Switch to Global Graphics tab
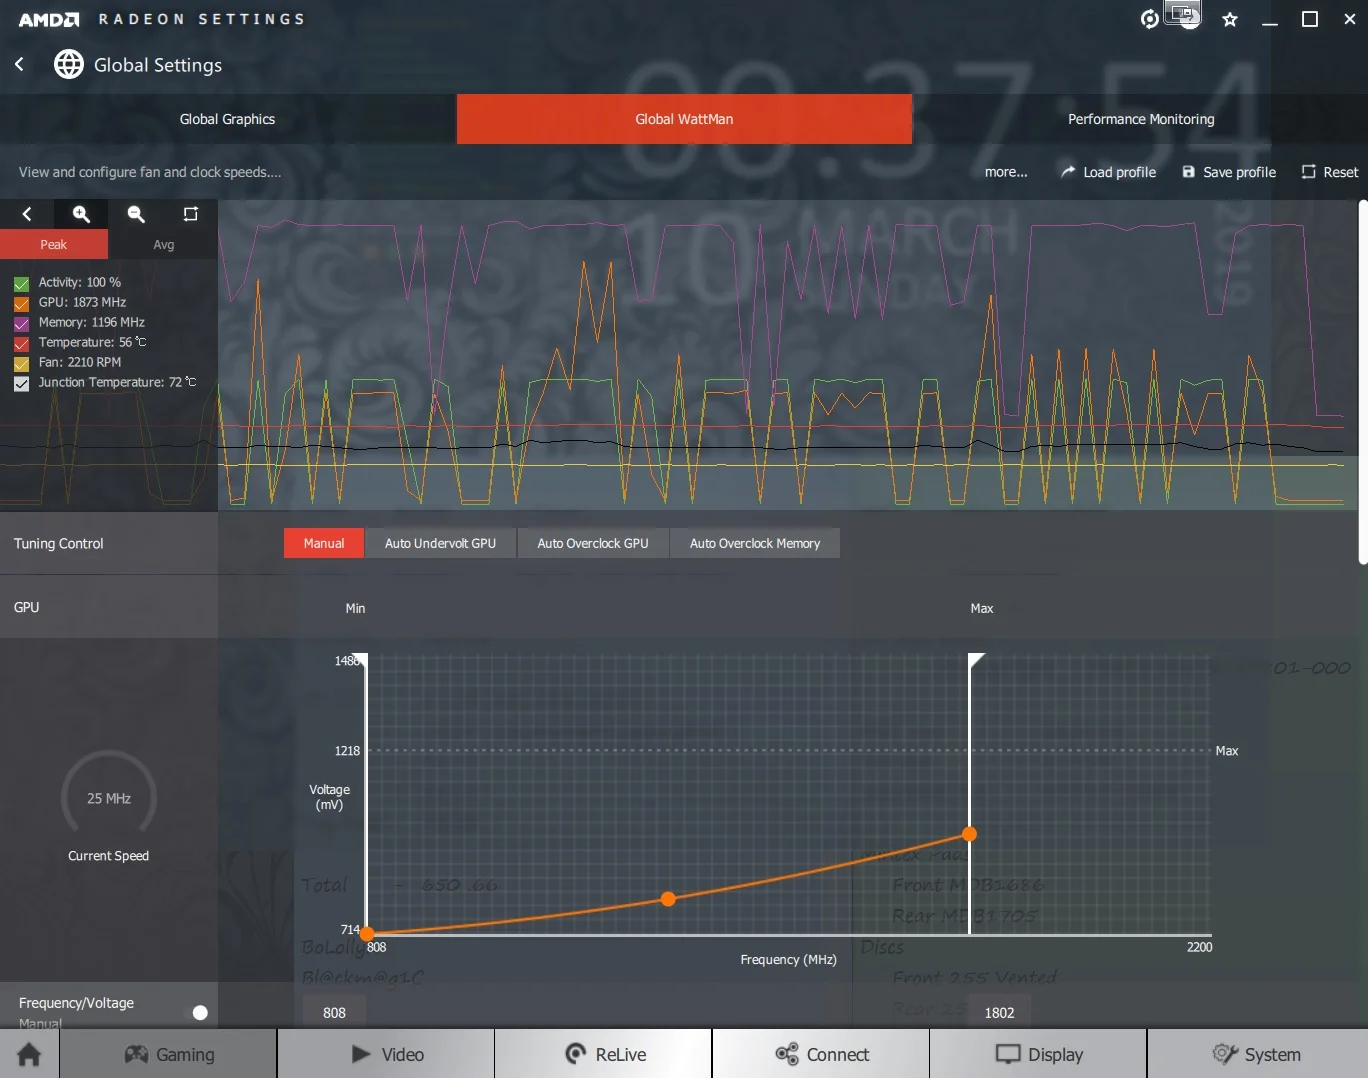The height and width of the screenshot is (1078, 1368). point(227,119)
